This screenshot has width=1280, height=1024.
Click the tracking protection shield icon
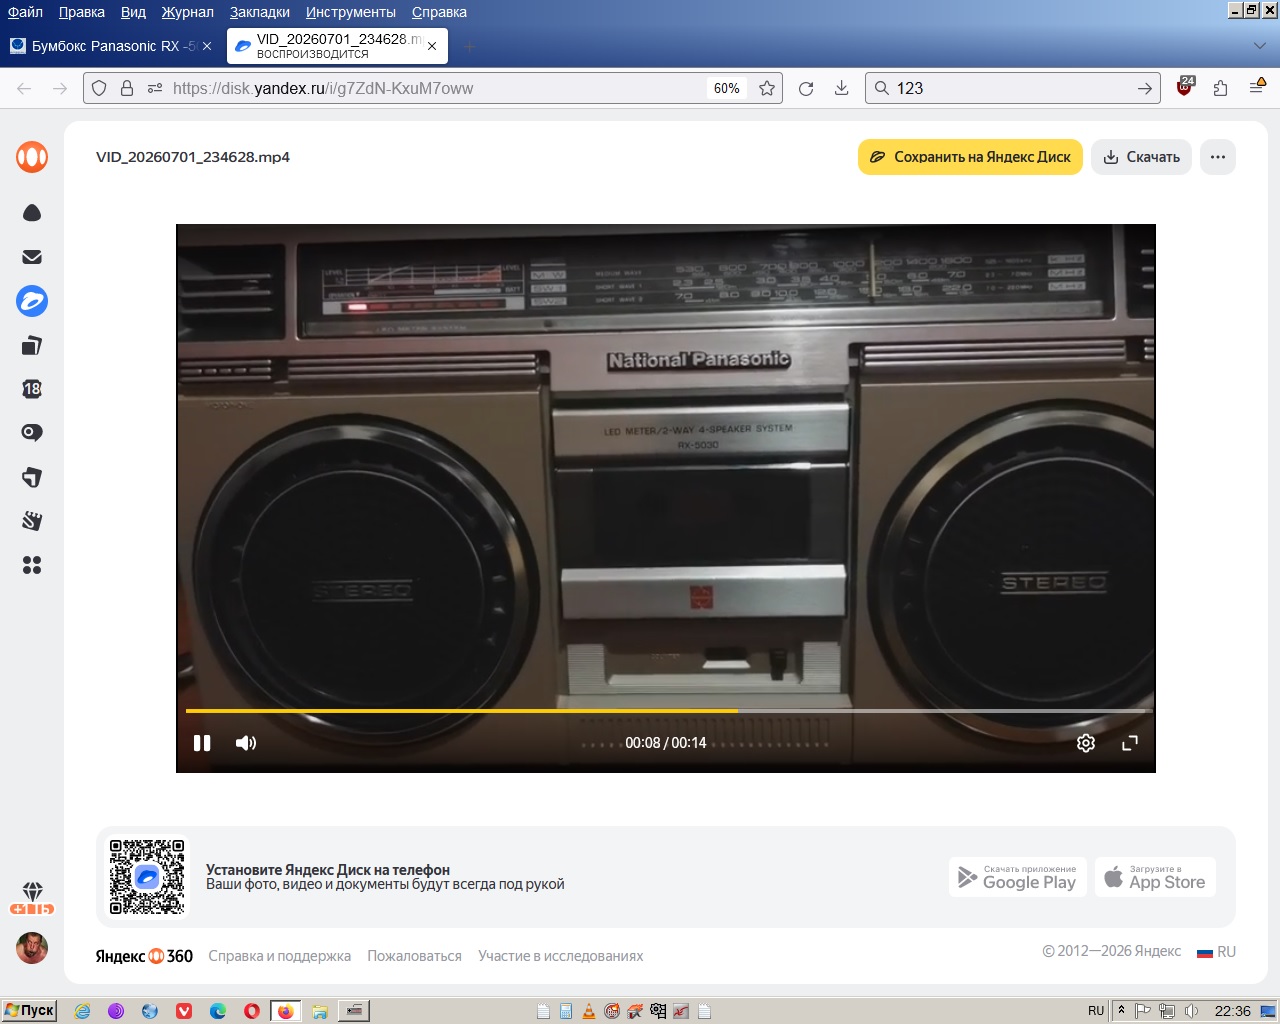(x=99, y=88)
